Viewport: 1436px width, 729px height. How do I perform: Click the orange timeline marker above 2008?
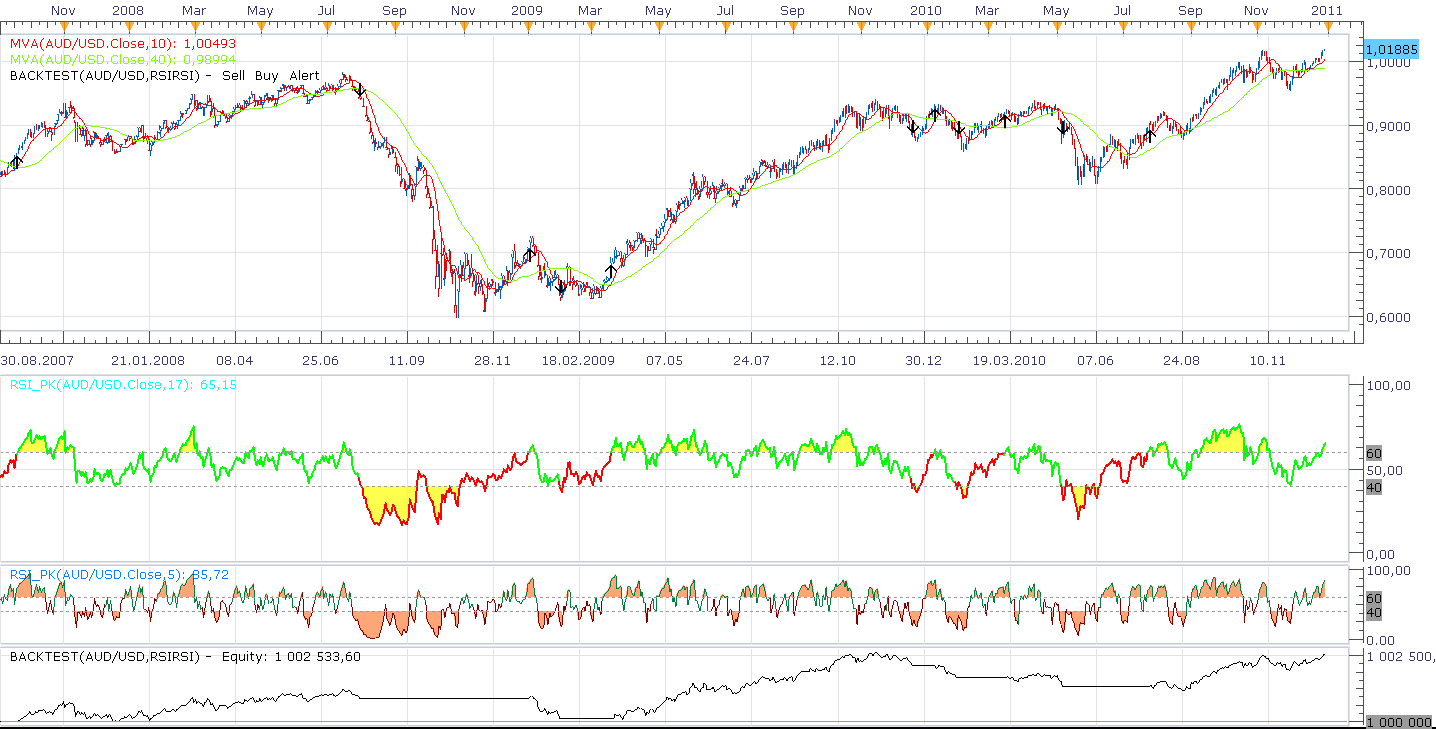pyautogui.click(x=127, y=26)
